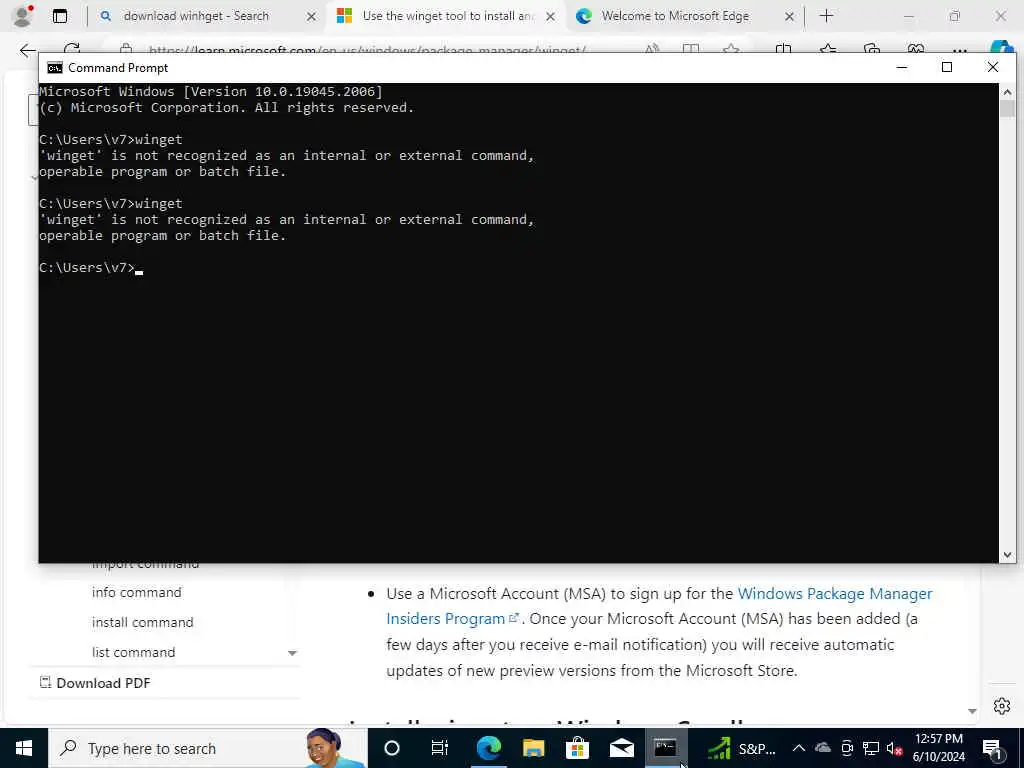This screenshot has width=1024, height=768.
Task: Open the Edge profile avatar
Action: click(22, 16)
